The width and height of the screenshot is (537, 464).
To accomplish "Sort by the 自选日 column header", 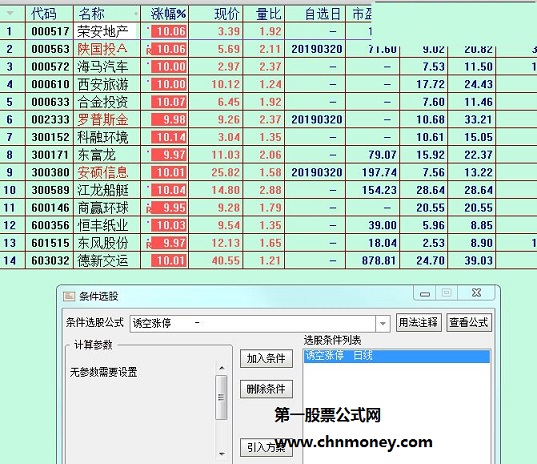I will (x=323, y=14).
